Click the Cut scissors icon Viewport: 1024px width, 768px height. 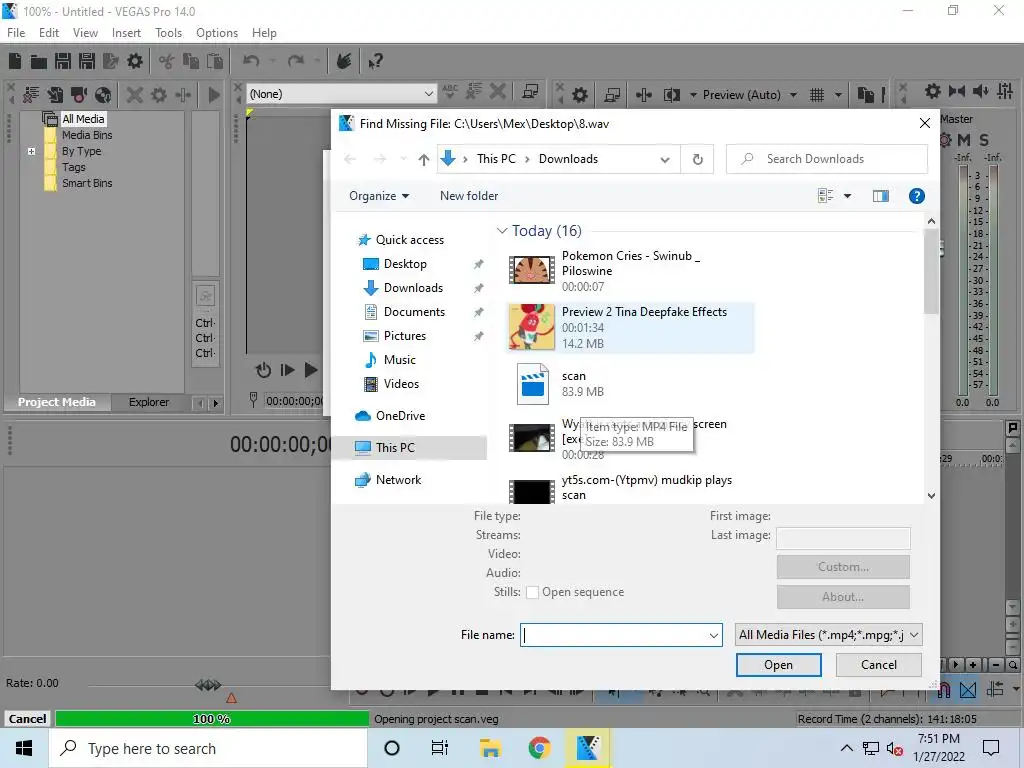click(167, 61)
